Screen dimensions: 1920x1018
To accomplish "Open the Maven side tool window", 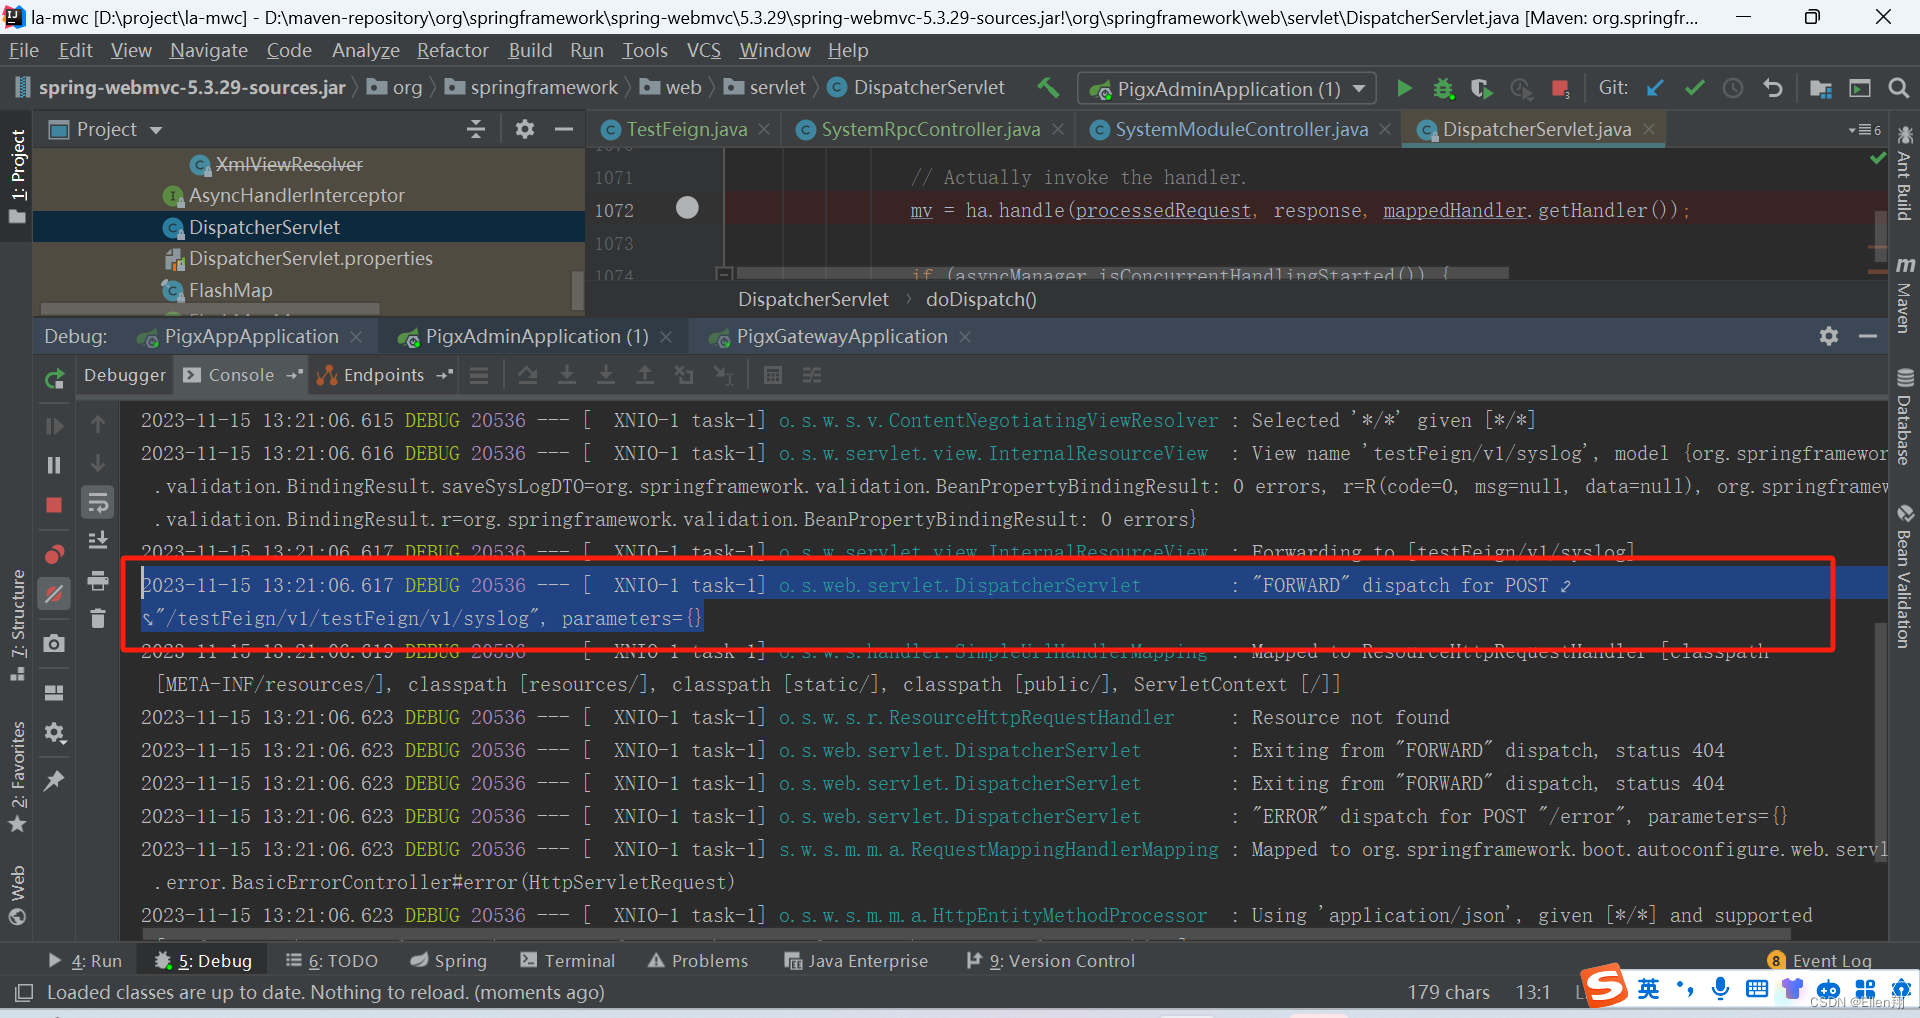I will point(1904,297).
